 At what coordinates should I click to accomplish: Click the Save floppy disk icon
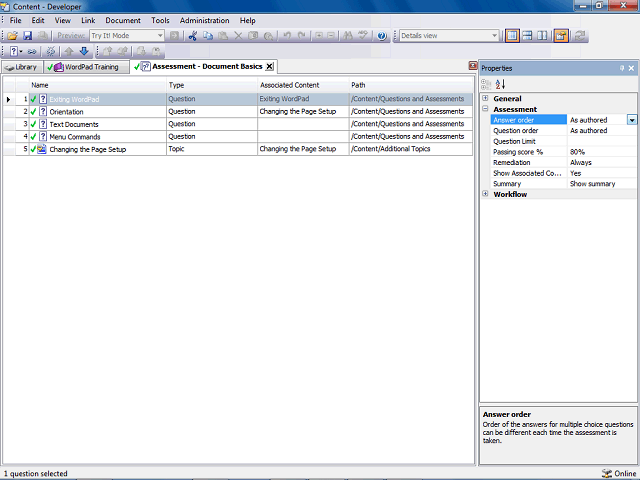tap(27, 36)
